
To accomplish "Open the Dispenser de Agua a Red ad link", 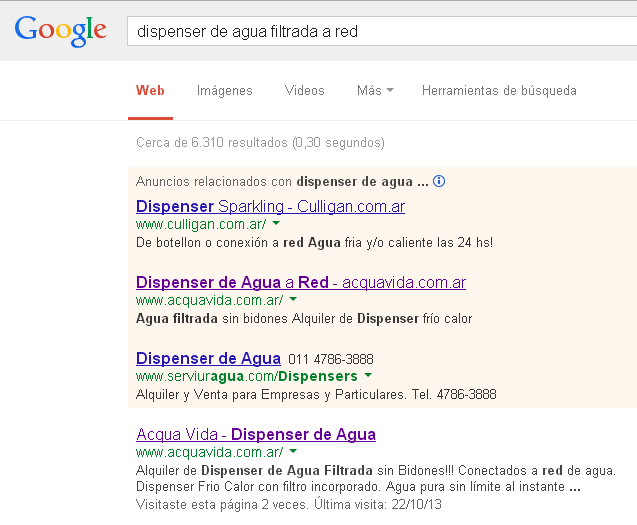I will (300, 282).
